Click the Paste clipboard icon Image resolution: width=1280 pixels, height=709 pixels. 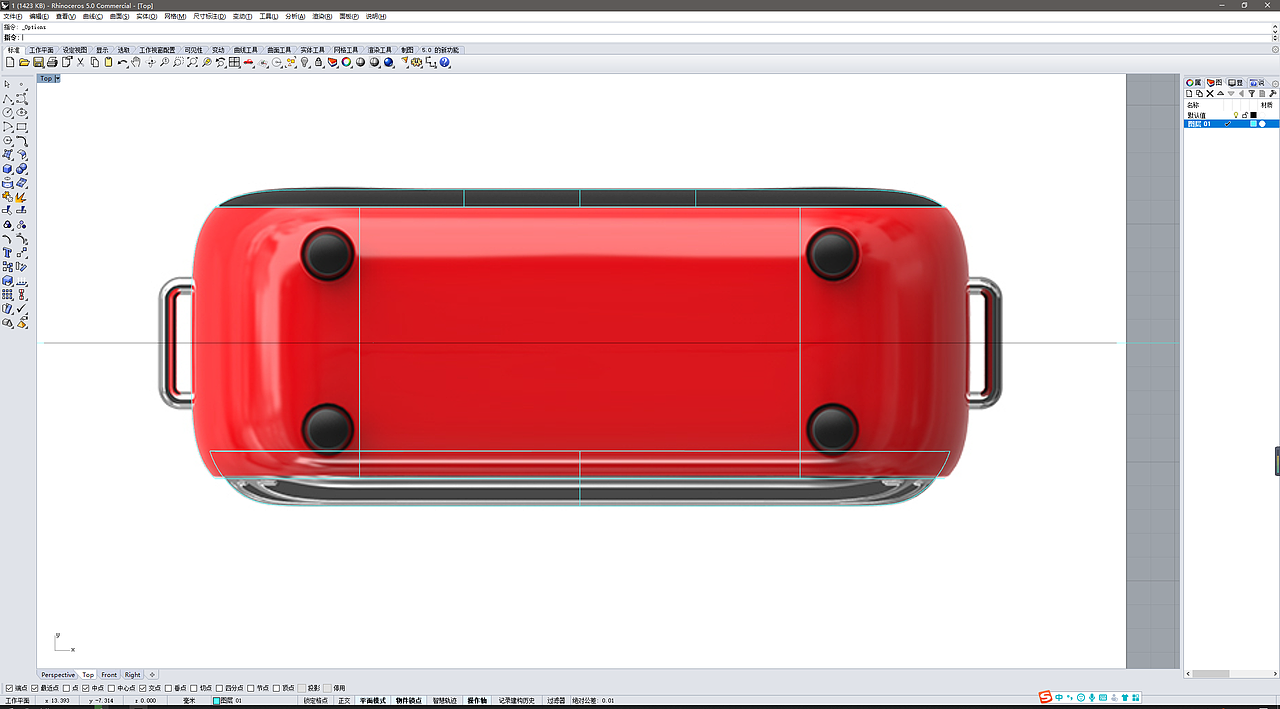coord(108,62)
